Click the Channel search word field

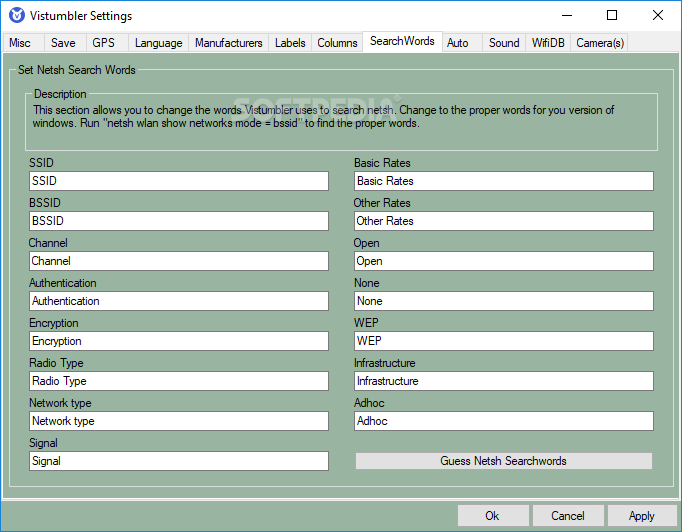click(x=179, y=261)
